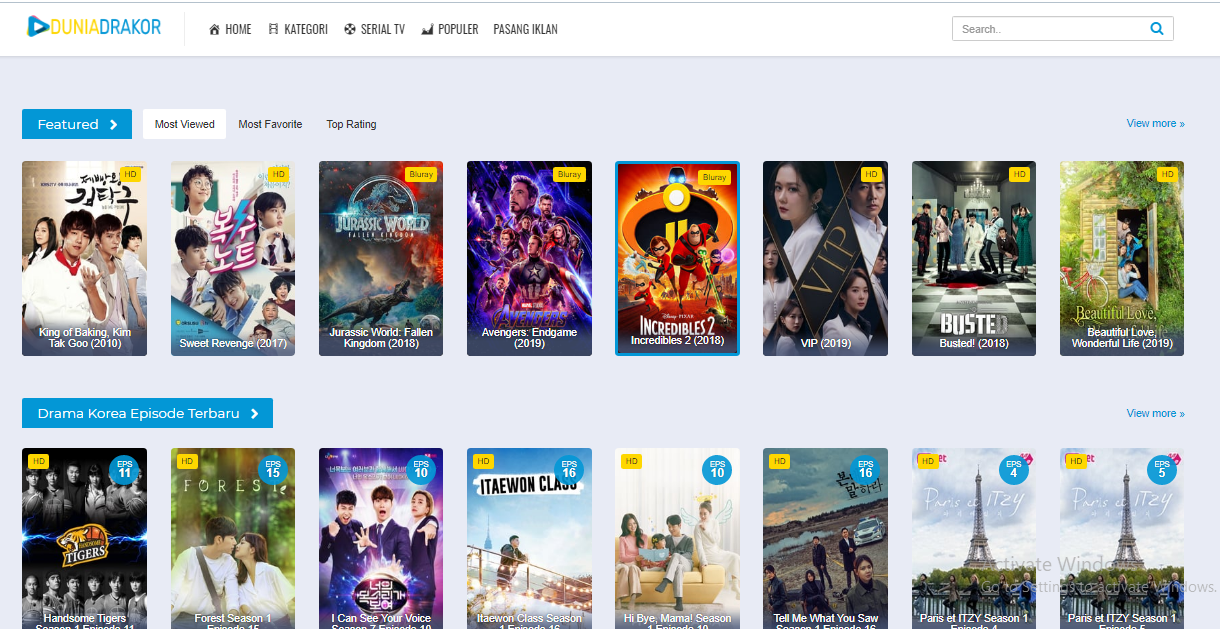Image resolution: width=1220 pixels, height=629 pixels.
Task: Click the Bluray badge on Incredibles 2
Action: 715,177
